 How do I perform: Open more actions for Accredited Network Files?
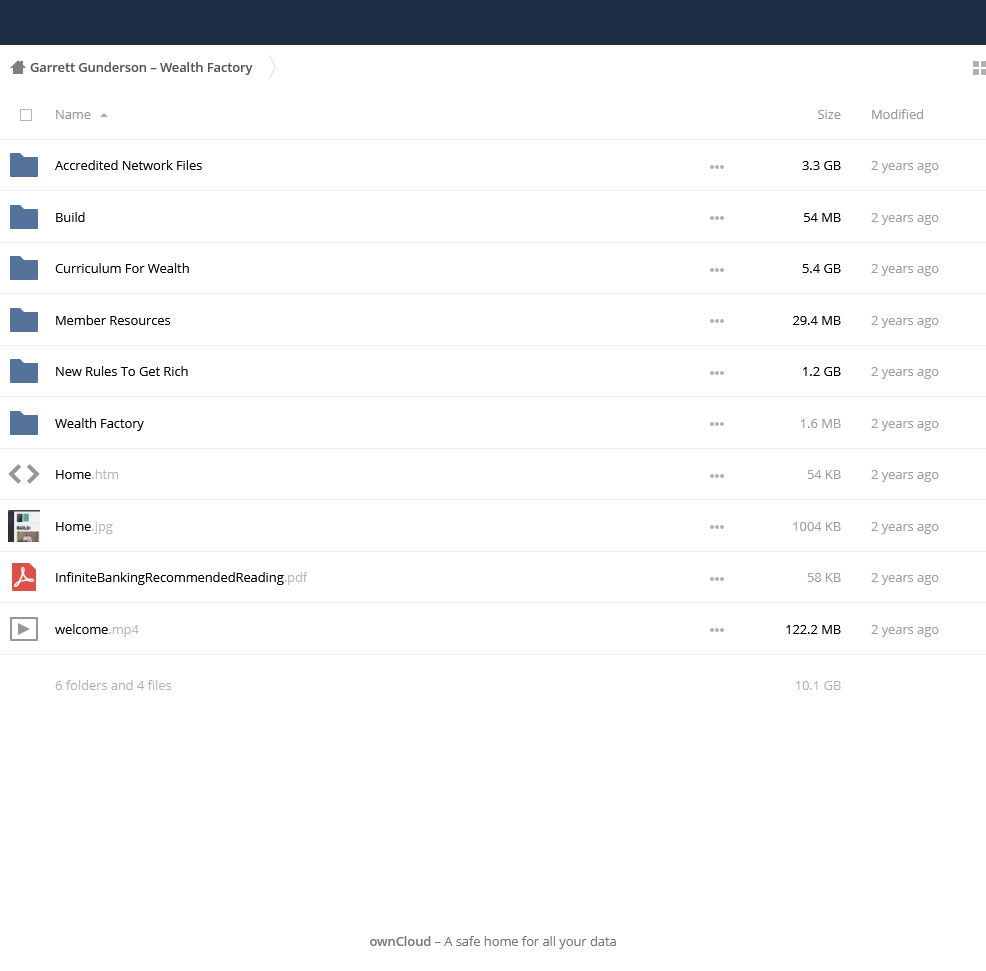pos(717,167)
